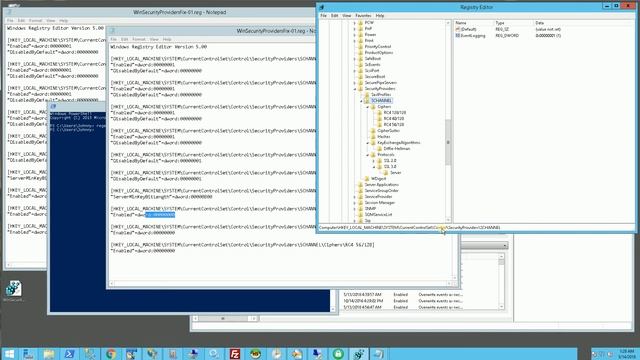Click the front Notepad horizontal scroll left arrow
The image size is (640, 360).
pyautogui.click(x=112, y=283)
